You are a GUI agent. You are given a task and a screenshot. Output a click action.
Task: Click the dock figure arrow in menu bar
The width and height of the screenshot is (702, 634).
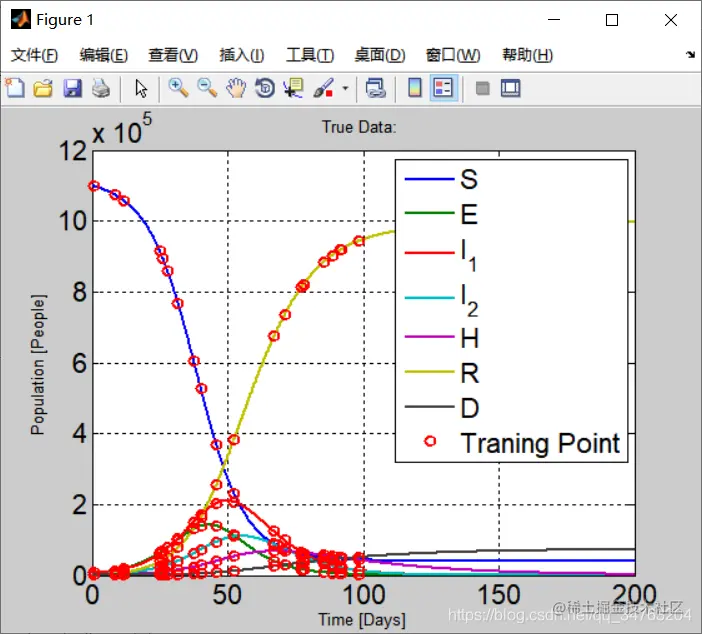tap(690, 55)
